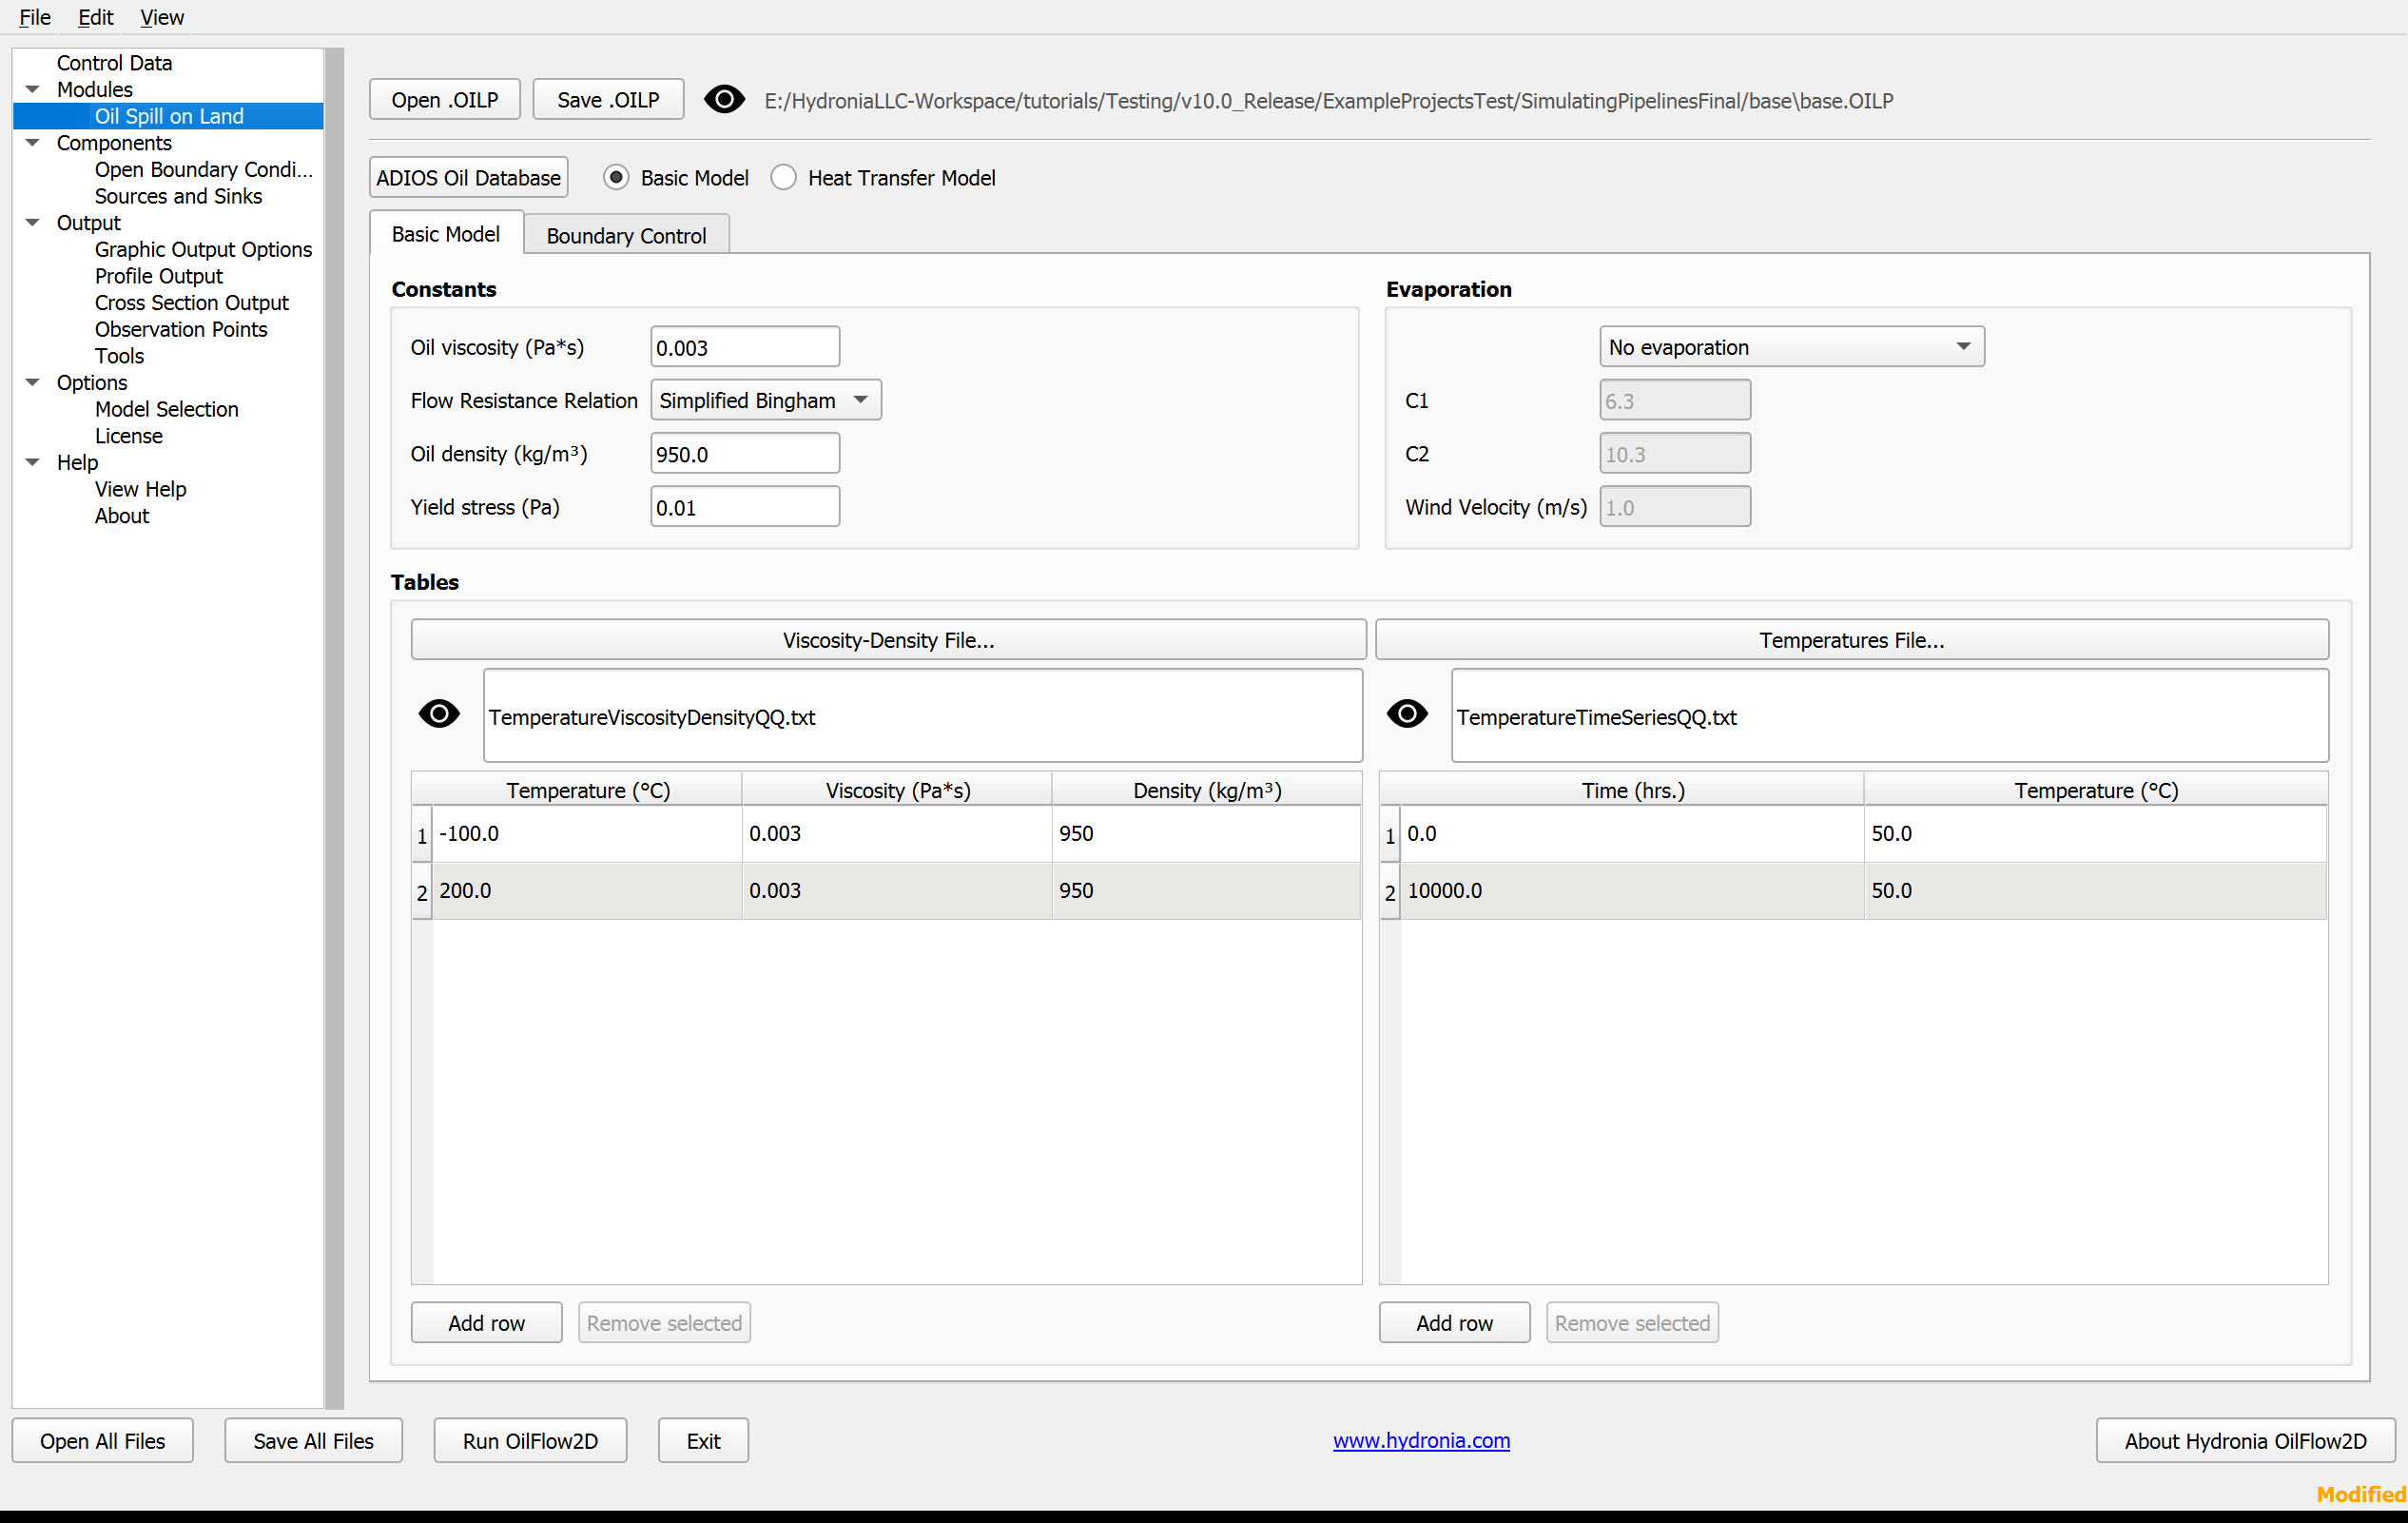Collapse the Options tree node
2408x1523 pixels.
pos(33,383)
